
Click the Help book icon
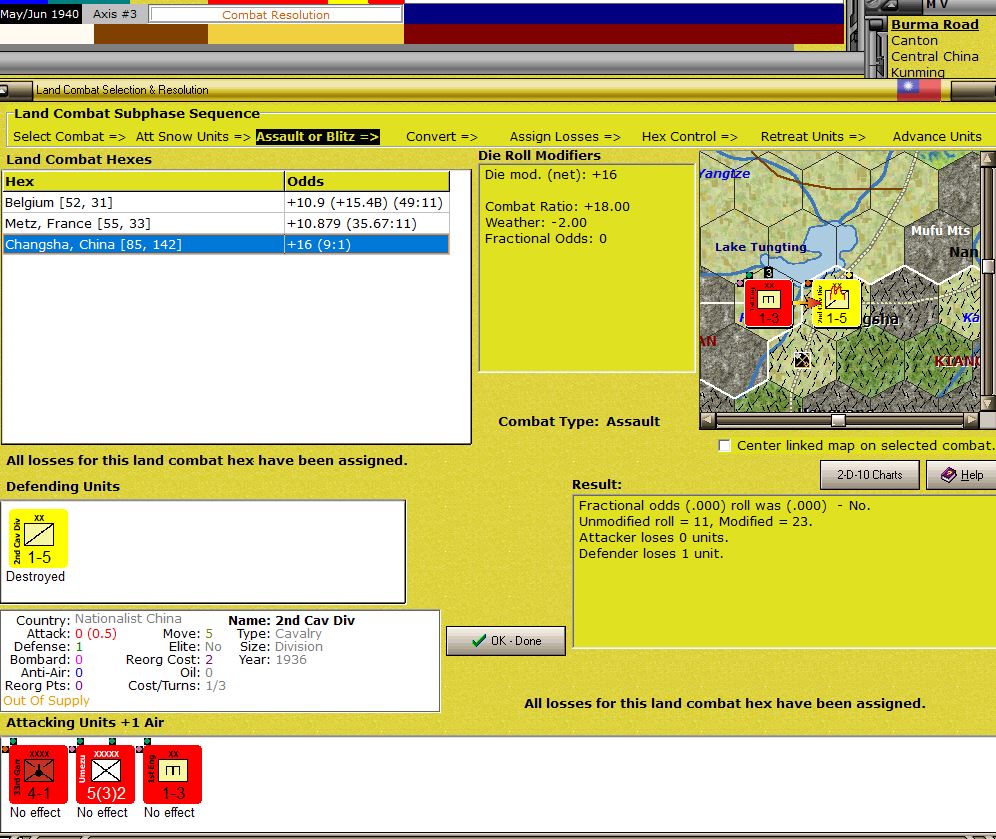coord(948,474)
